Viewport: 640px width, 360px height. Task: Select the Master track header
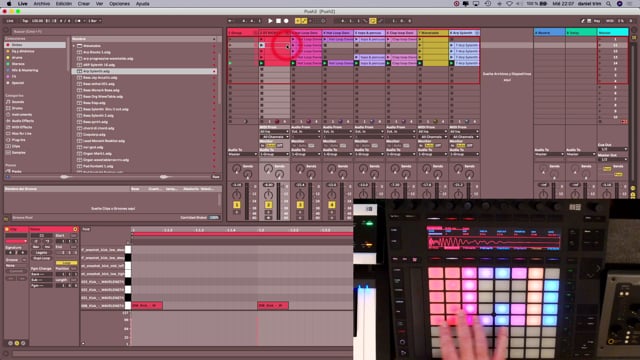click(x=613, y=33)
